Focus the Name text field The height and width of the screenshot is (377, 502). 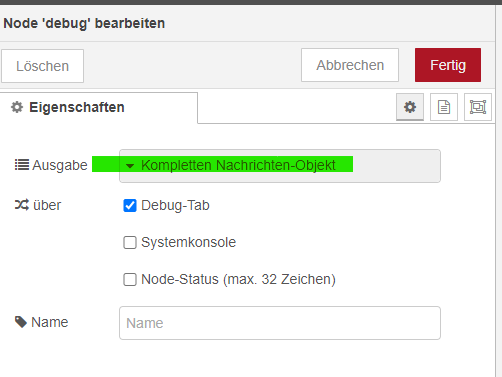280,323
